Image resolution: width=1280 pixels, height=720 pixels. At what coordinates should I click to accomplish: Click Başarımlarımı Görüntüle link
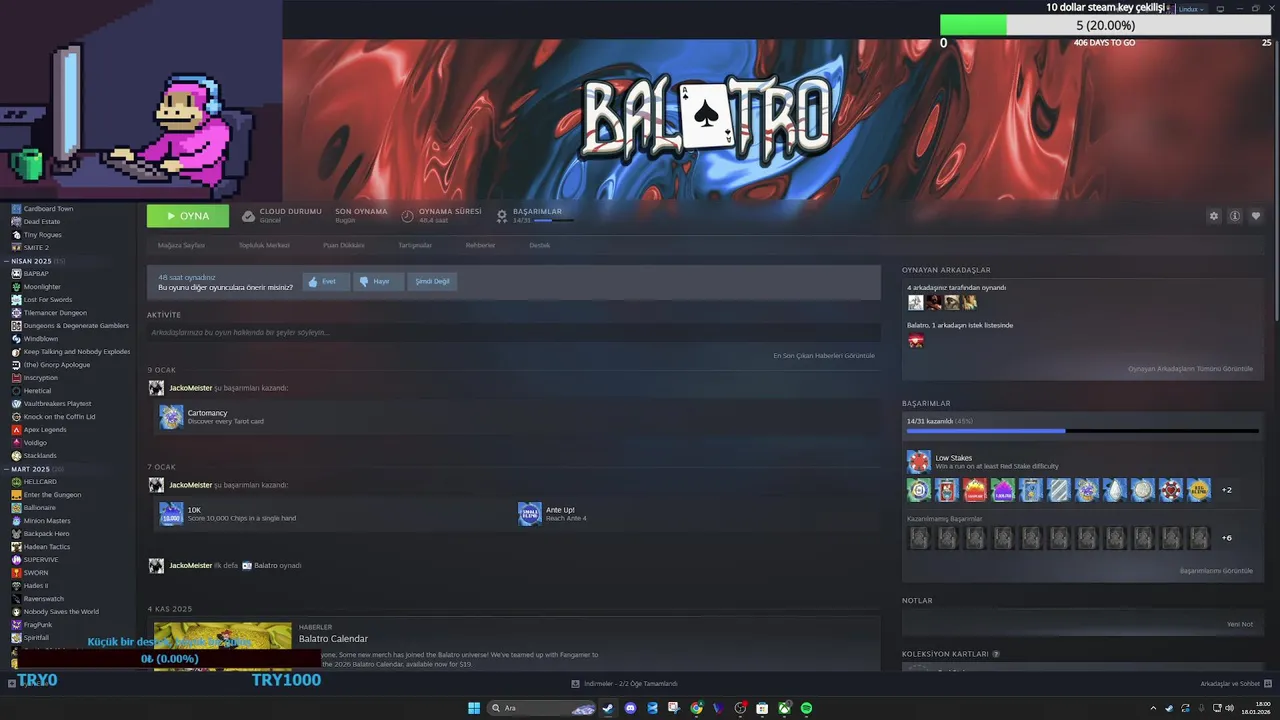tap(1216, 571)
